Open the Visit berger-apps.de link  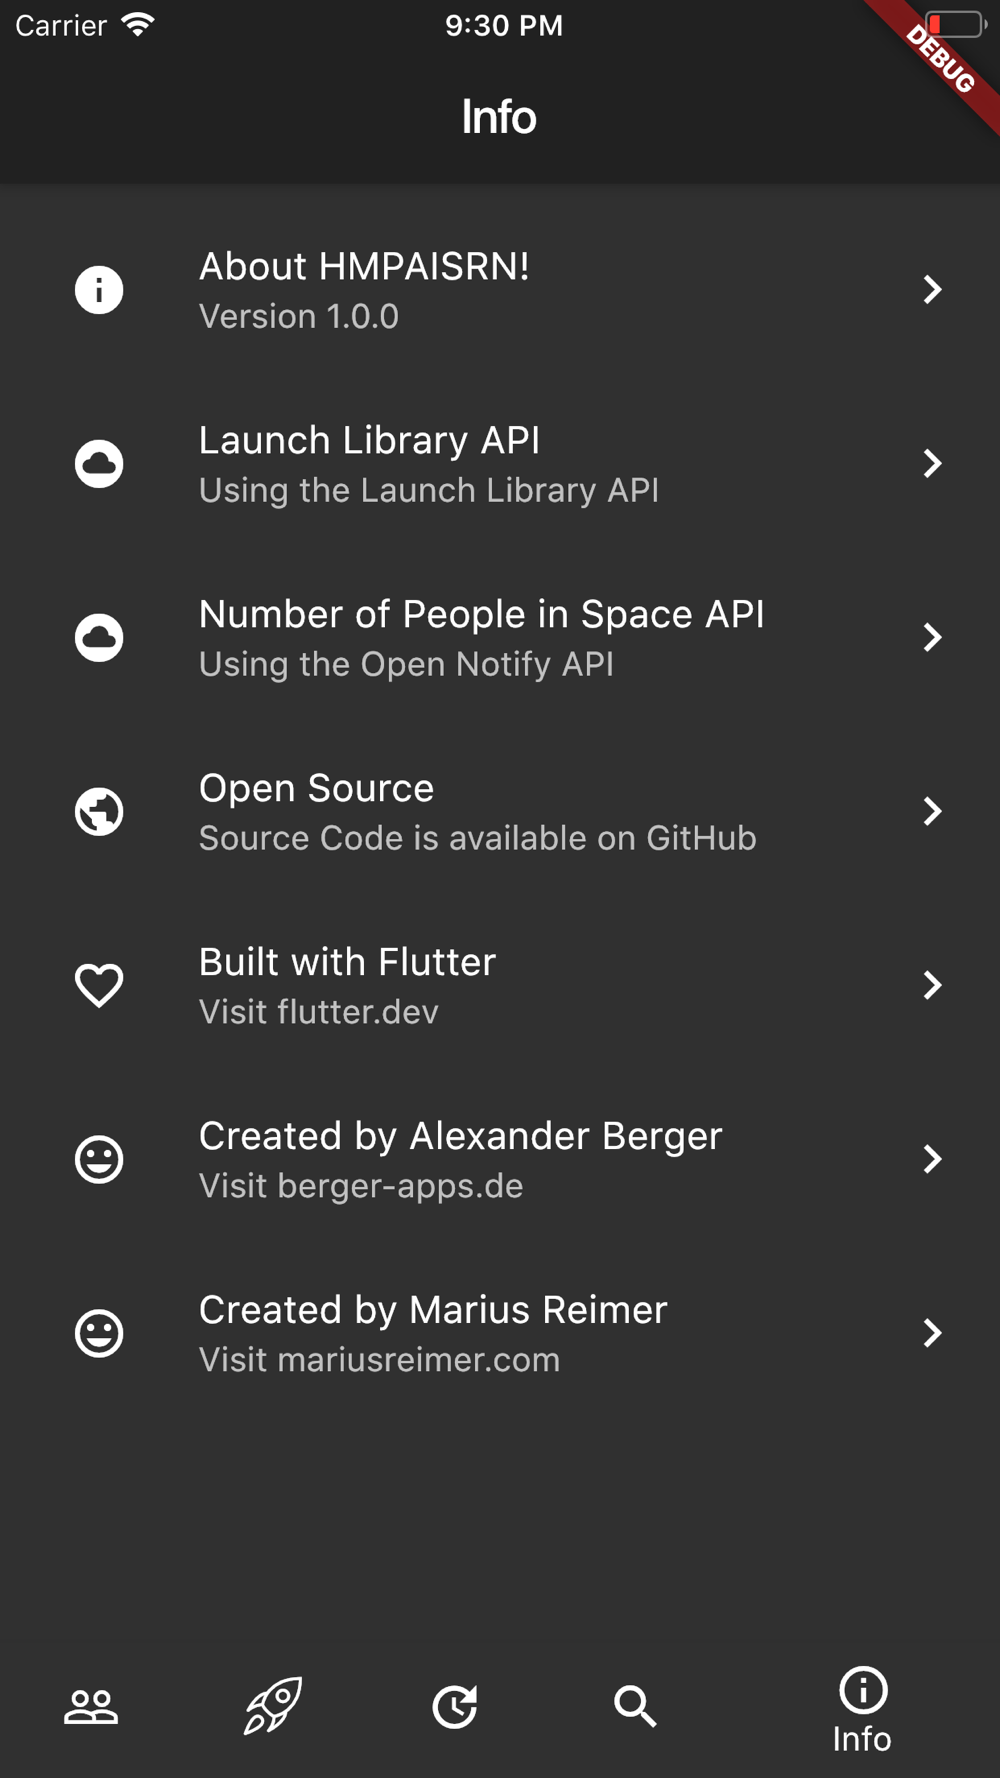tap(361, 1186)
